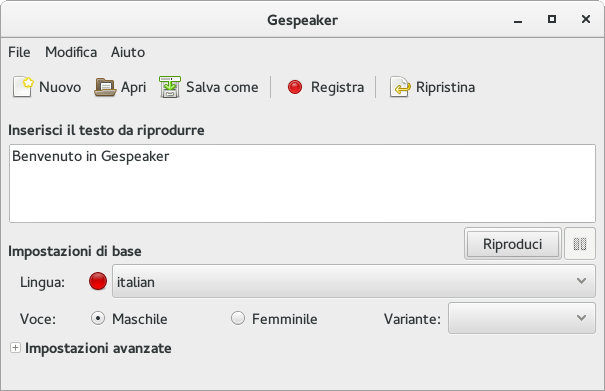This screenshot has width=605, height=391.
Task: Click the red flag icon beside Lingua
Action: point(98,281)
